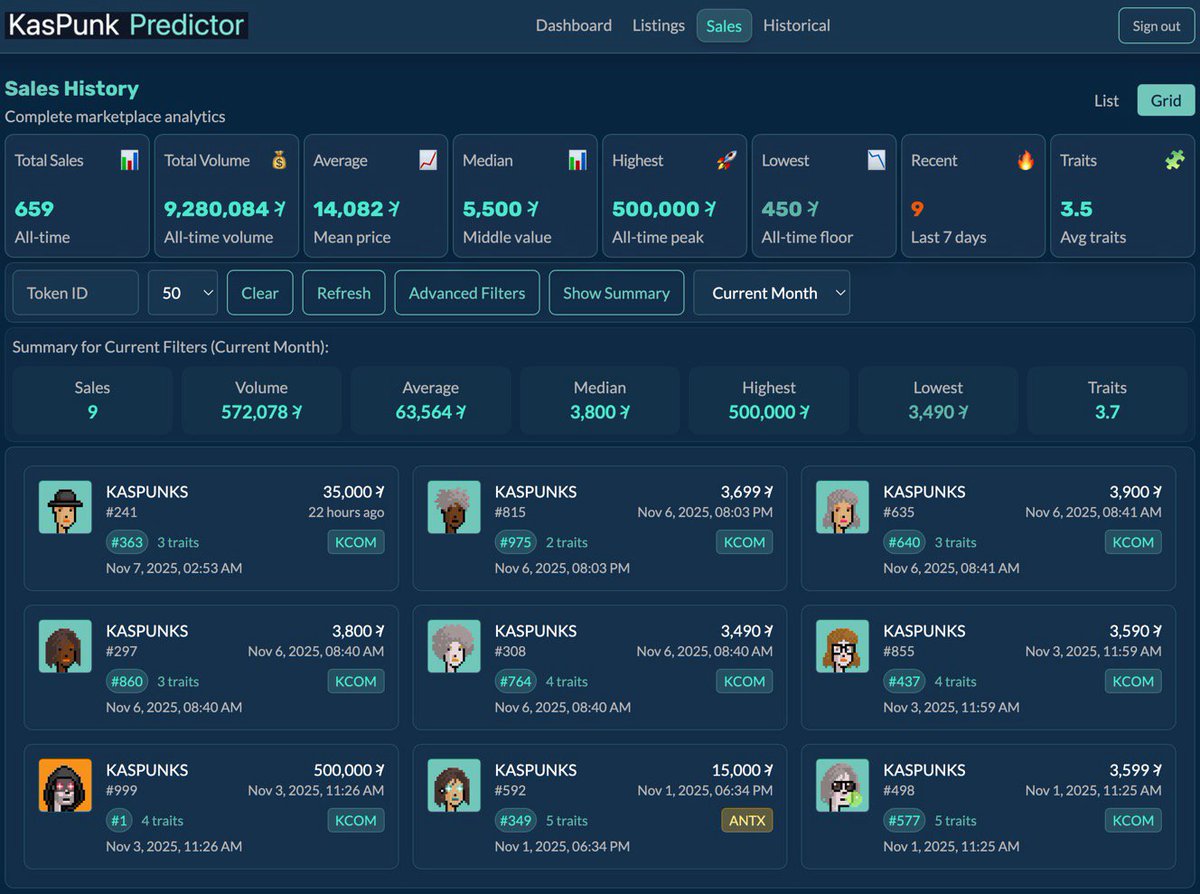This screenshot has width=1200, height=894.
Task: Click rank badge #764 on KasPunk #308
Action: click(x=516, y=681)
